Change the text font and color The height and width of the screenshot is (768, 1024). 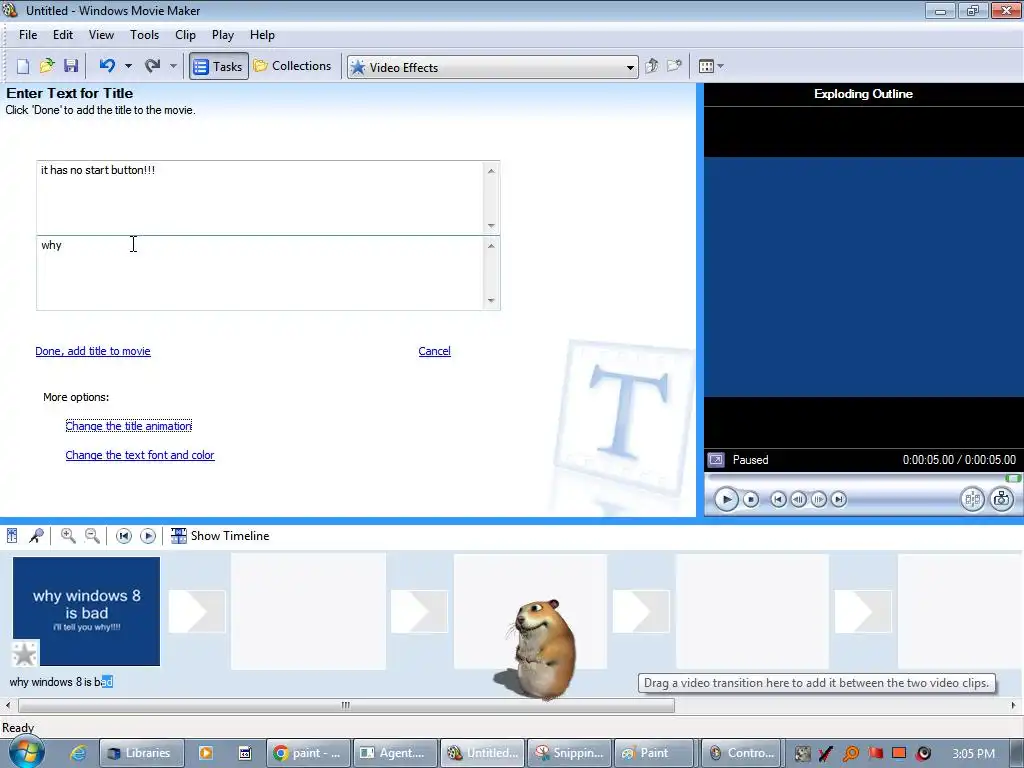click(x=140, y=455)
